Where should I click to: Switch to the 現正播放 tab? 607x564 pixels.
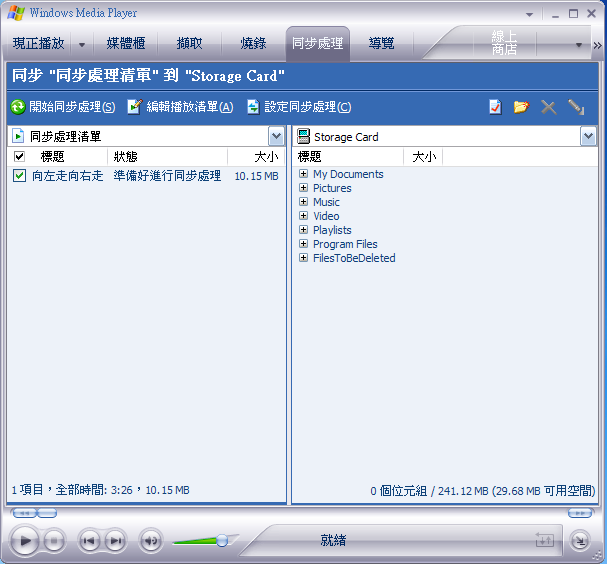pyautogui.click(x=38, y=43)
